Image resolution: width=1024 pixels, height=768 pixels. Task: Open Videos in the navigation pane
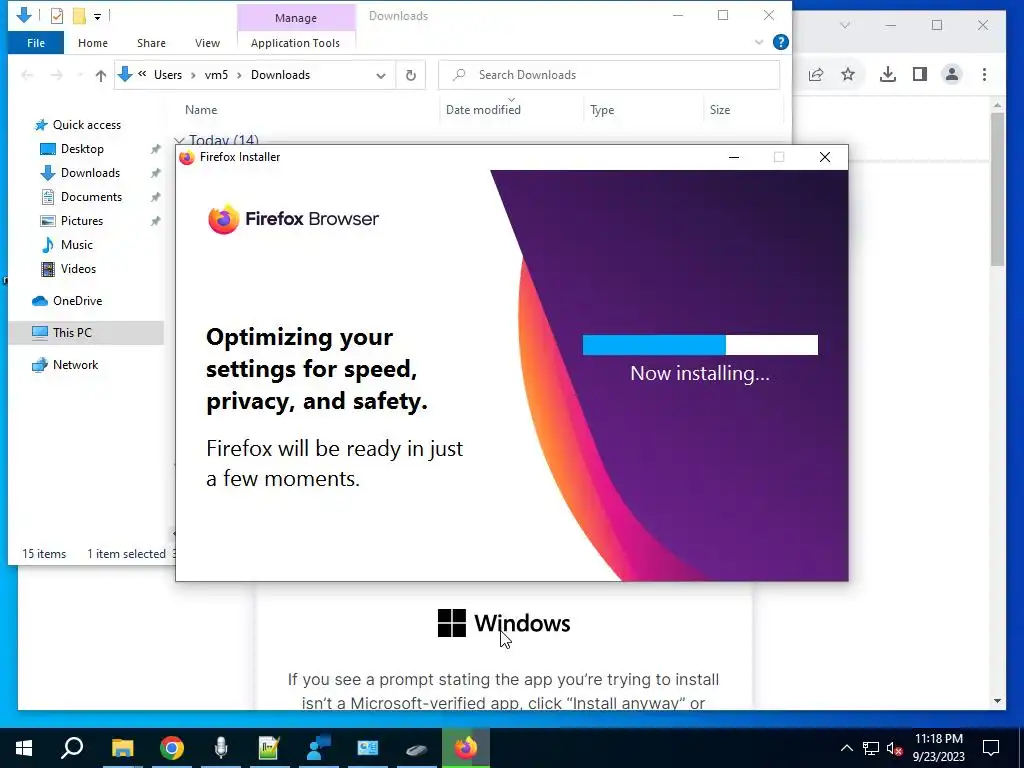[x=78, y=269]
